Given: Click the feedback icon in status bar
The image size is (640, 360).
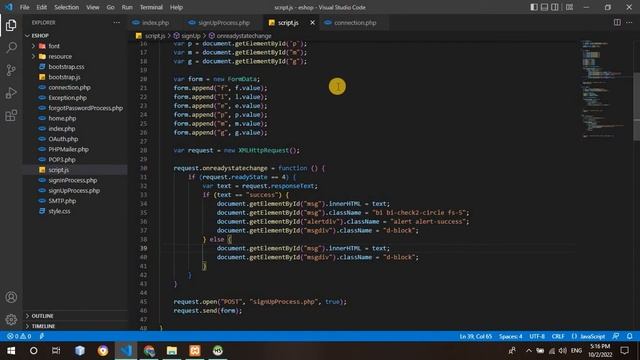Looking at the screenshot, I should click(616, 336).
